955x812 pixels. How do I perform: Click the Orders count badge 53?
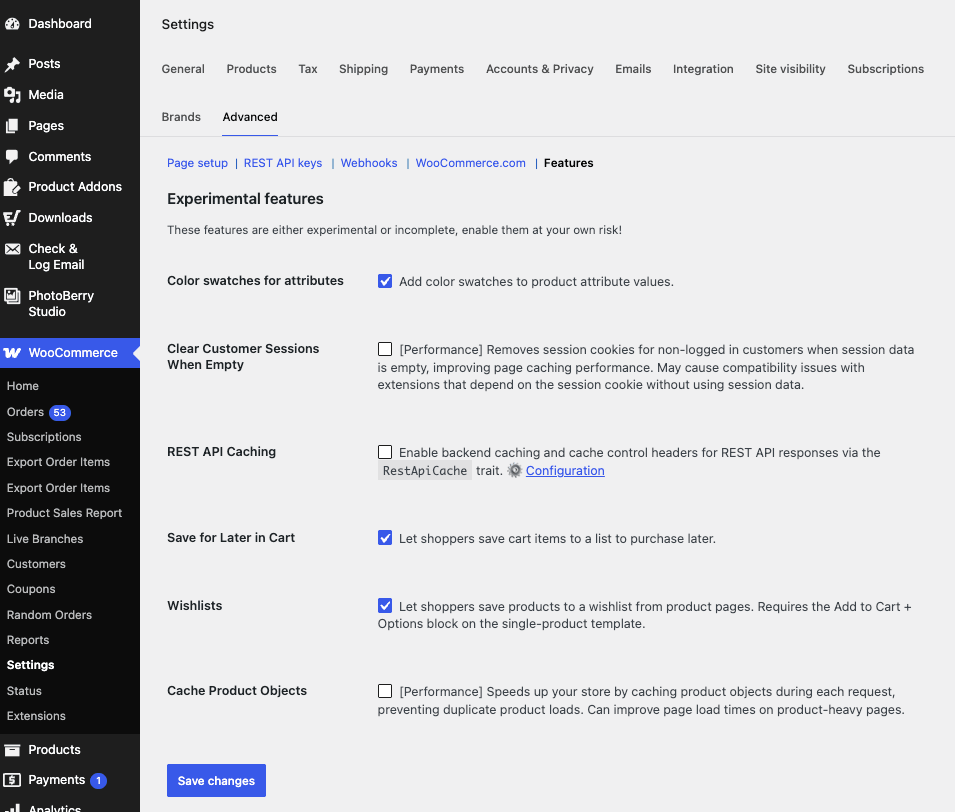coord(60,412)
